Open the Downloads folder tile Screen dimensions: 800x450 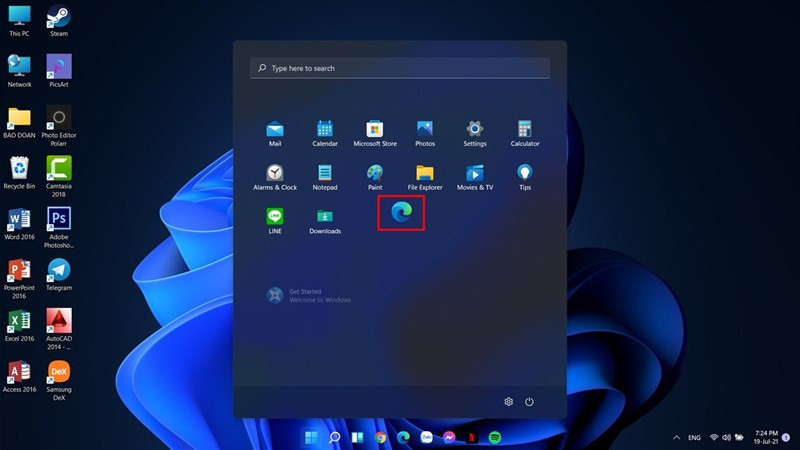pyautogui.click(x=325, y=221)
